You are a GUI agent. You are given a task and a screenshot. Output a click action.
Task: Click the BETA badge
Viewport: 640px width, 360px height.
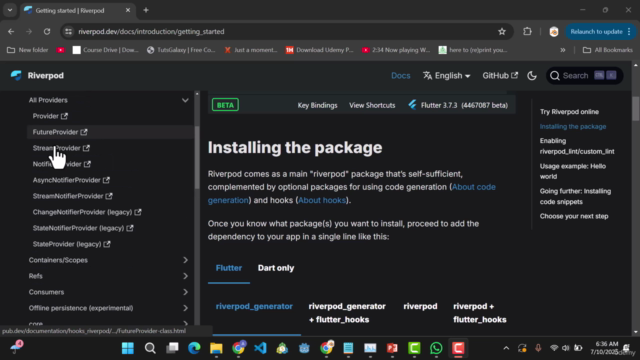pyautogui.click(x=225, y=105)
